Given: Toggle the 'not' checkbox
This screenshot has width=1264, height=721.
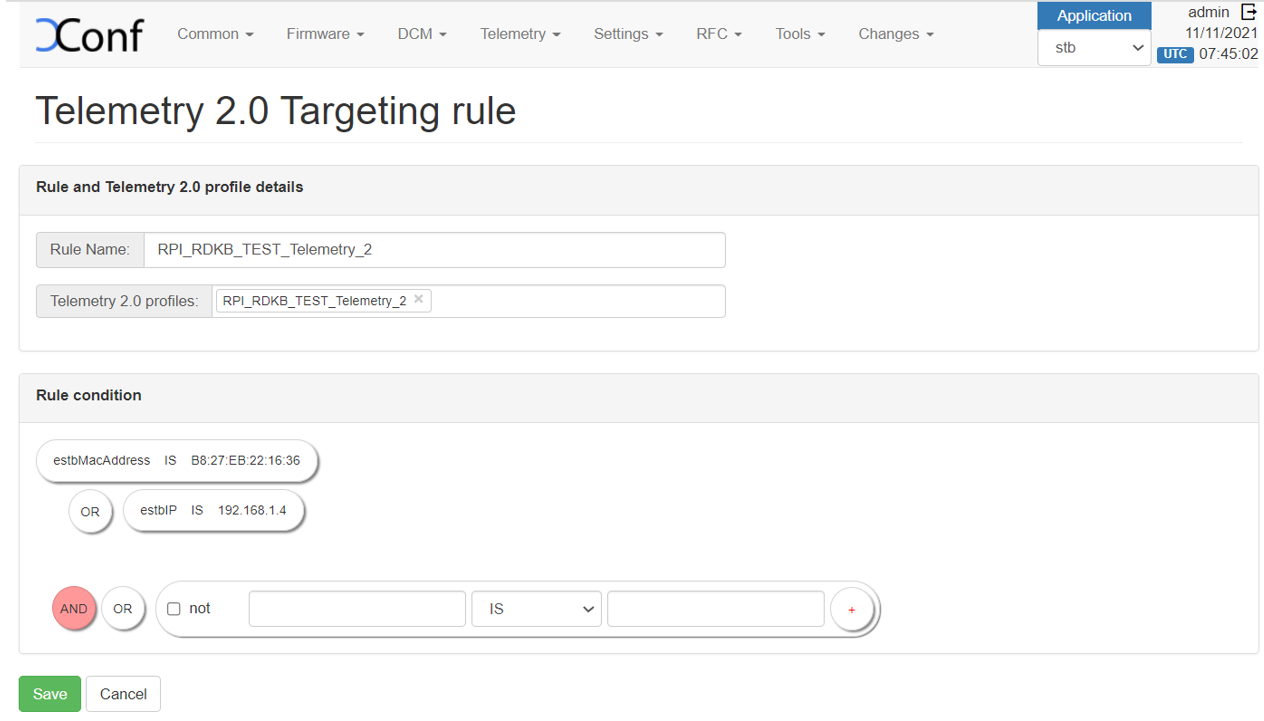Looking at the screenshot, I should (174, 609).
